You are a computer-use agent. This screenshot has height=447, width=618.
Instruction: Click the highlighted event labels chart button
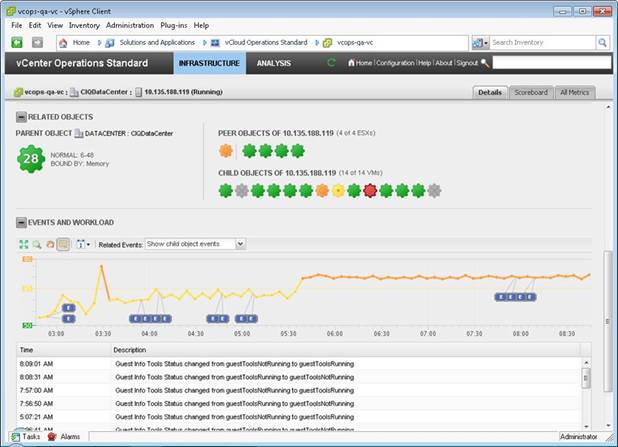(63, 244)
